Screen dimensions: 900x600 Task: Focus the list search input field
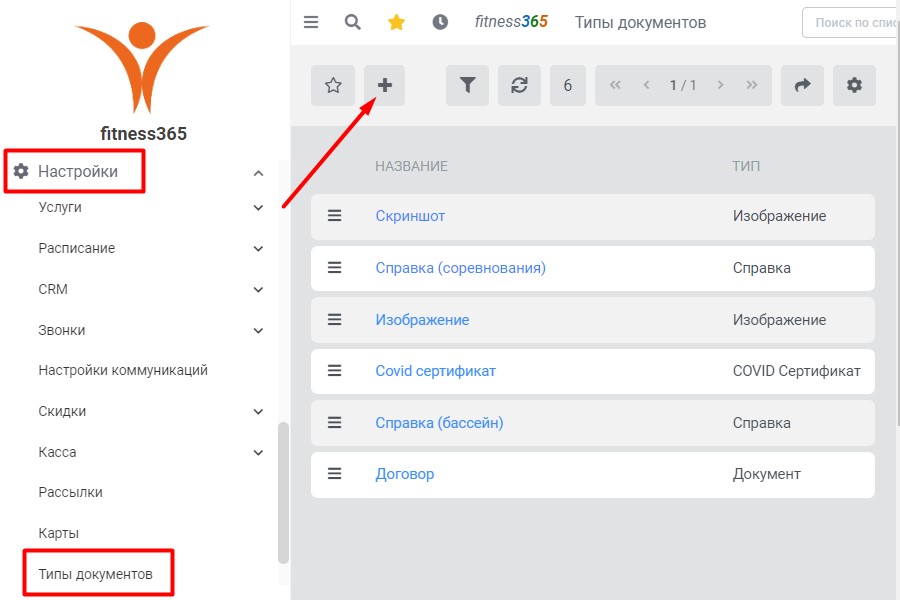pos(851,23)
